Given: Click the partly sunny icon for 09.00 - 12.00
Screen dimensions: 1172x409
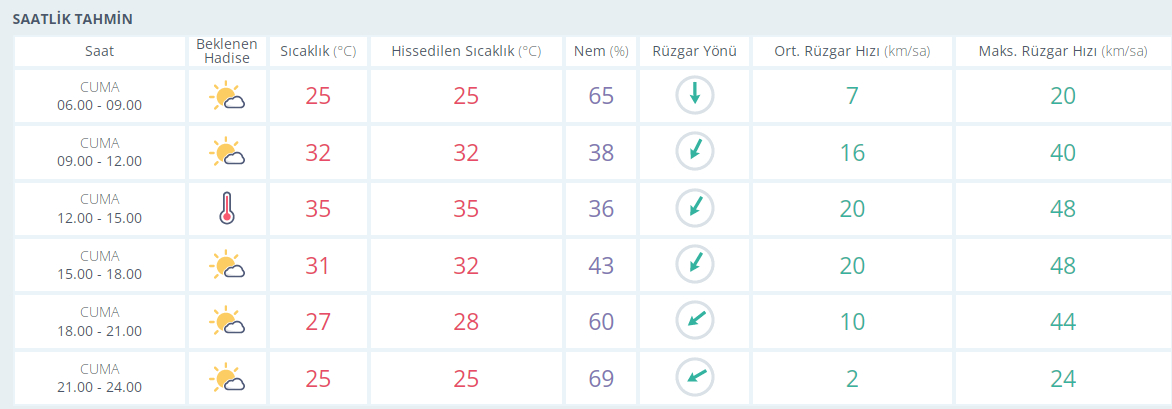Looking at the screenshot, I should pos(227,153).
